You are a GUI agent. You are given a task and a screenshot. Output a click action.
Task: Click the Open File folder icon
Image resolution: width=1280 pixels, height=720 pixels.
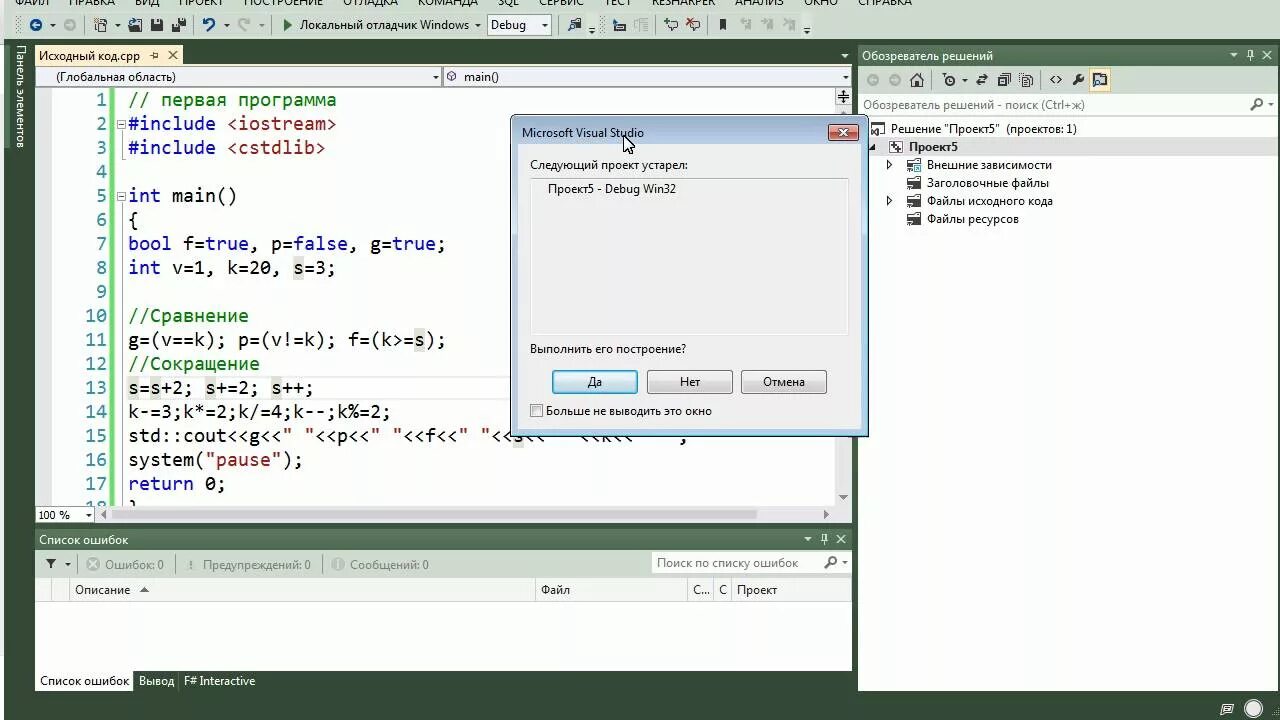(135, 25)
